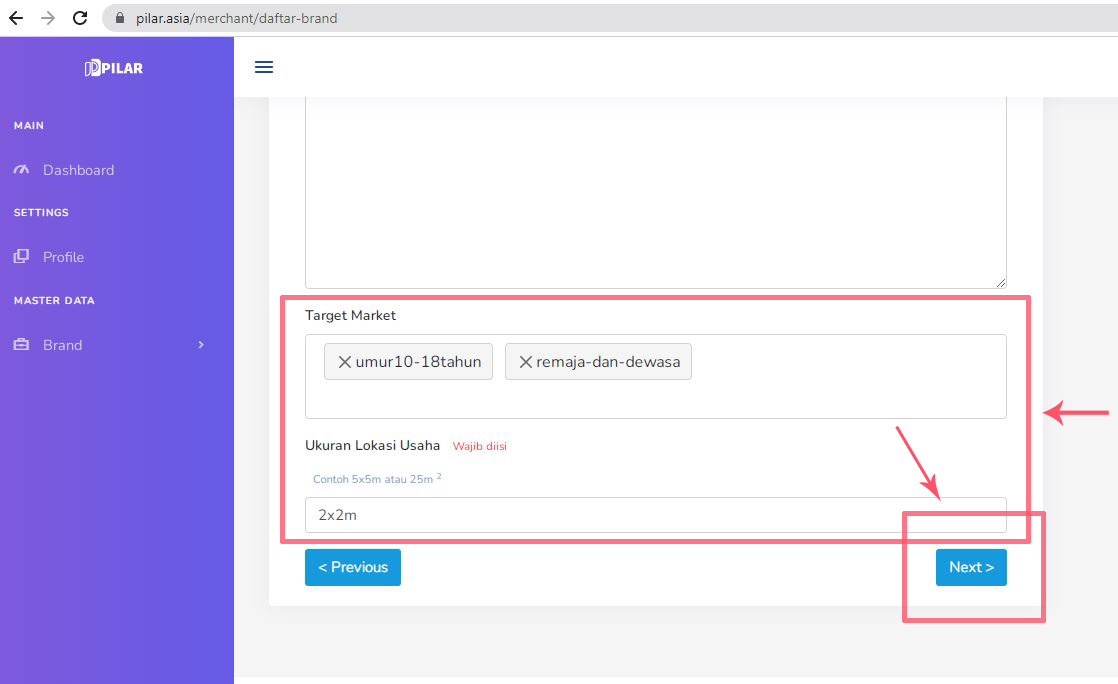The height and width of the screenshot is (684, 1118).
Task: Click the remaja-dan-dewasa tag label
Action: tap(608, 362)
